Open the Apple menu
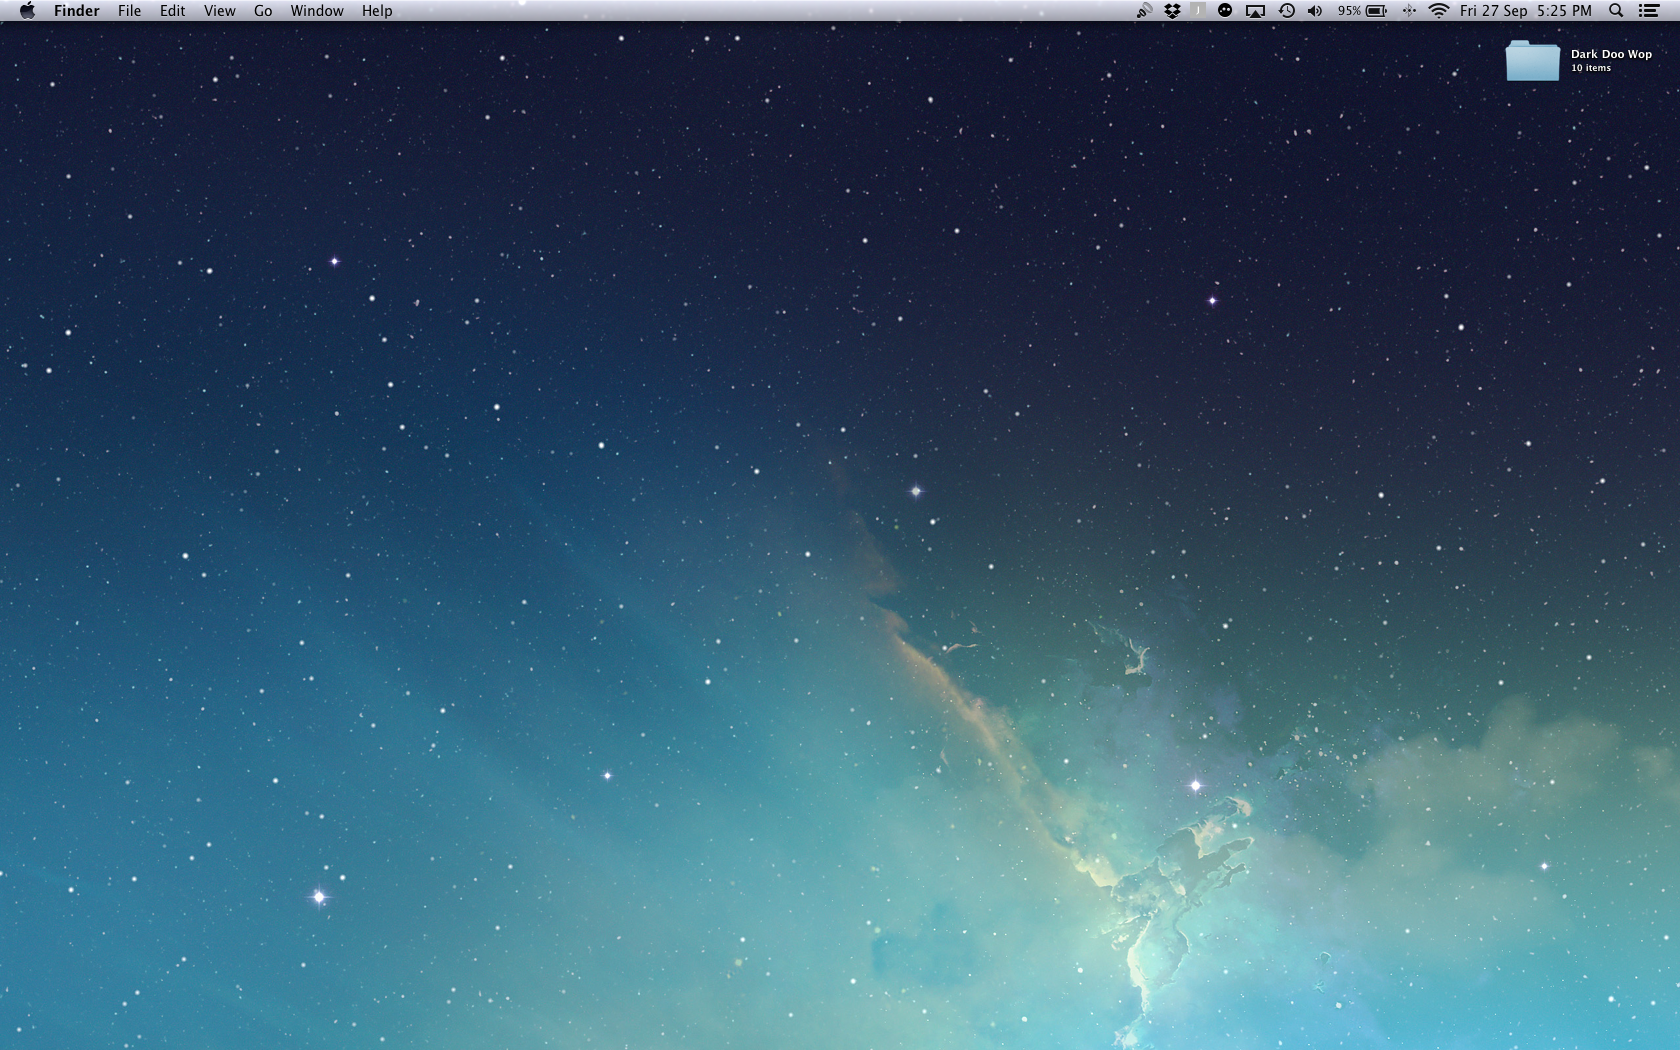This screenshot has height=1050, width=1680. click(x=27, y=11)
